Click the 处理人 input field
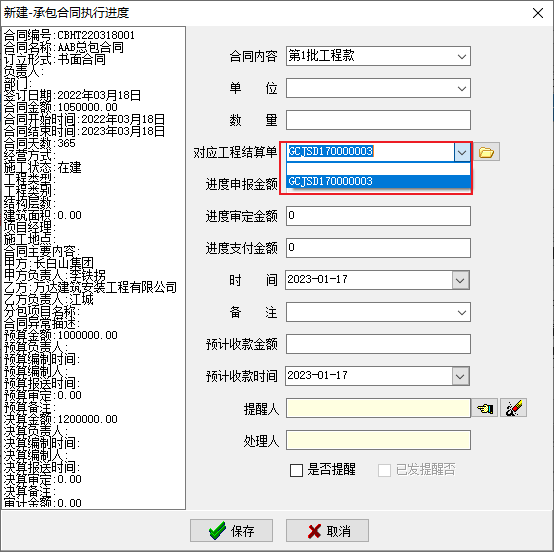 378,440
